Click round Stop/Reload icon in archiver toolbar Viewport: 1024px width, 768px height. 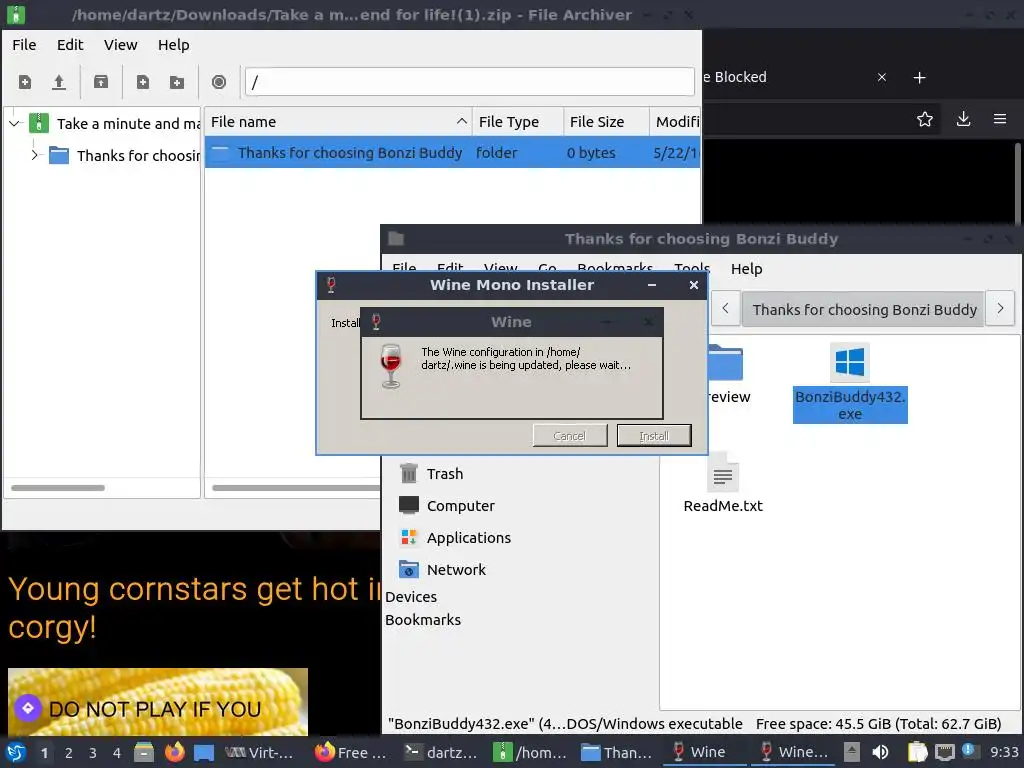[x=219, y=82]
